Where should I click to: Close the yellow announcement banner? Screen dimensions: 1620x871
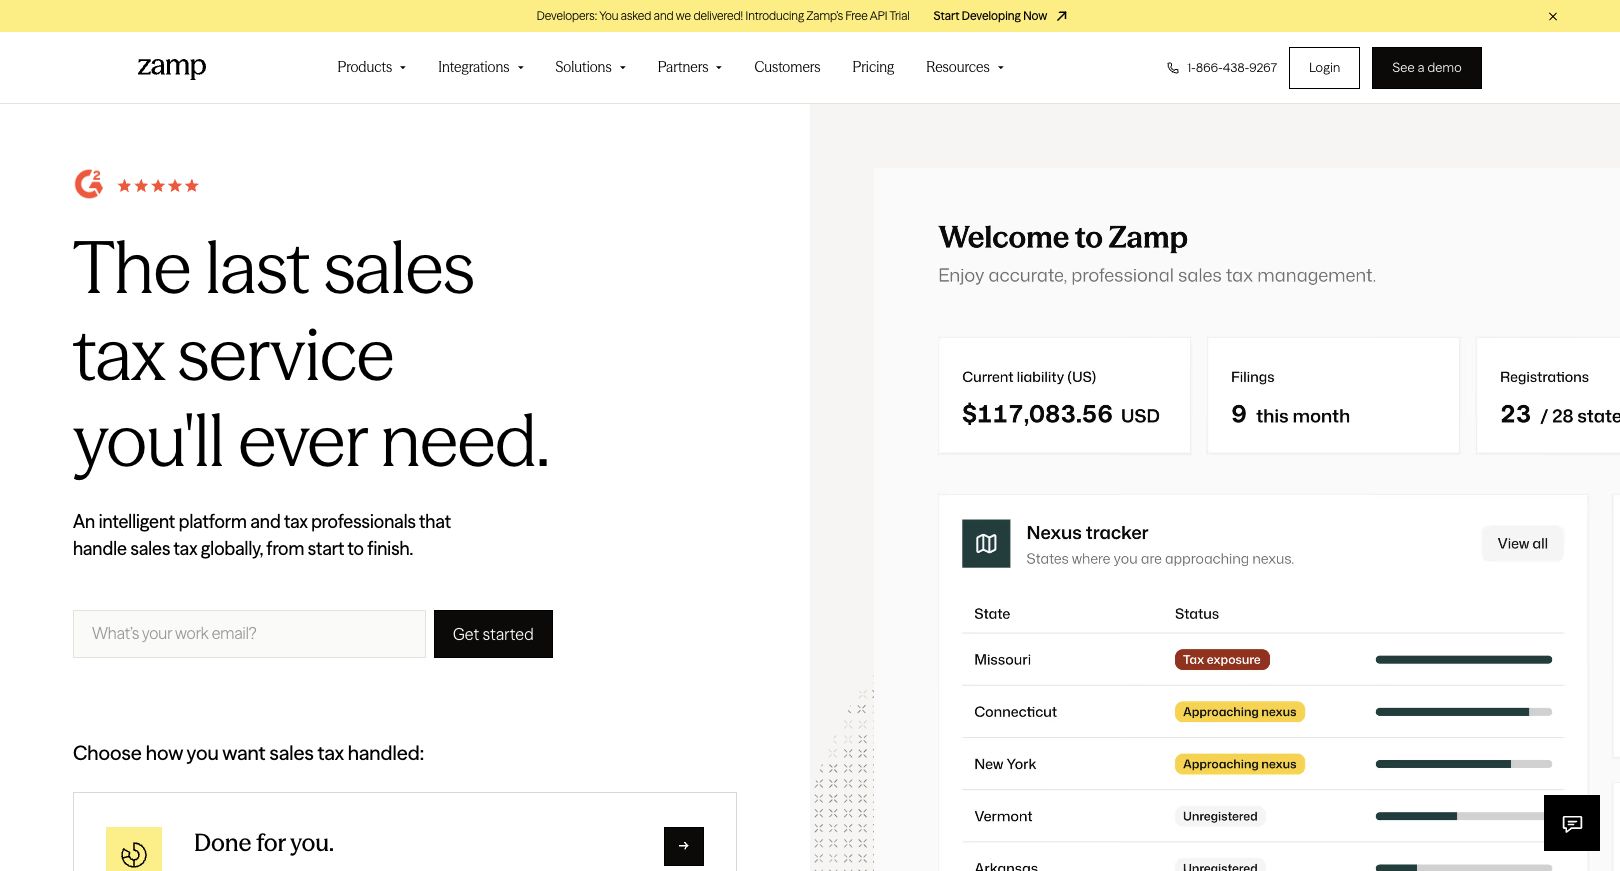[1553, 16]
